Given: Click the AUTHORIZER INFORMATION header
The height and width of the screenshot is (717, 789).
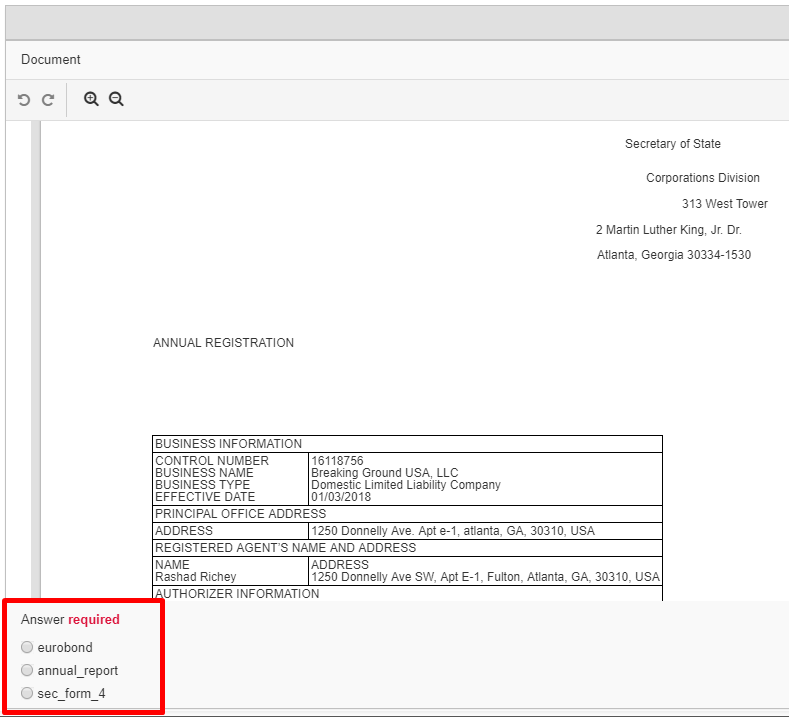Looking at the screenshot, I should coord(407,594).
